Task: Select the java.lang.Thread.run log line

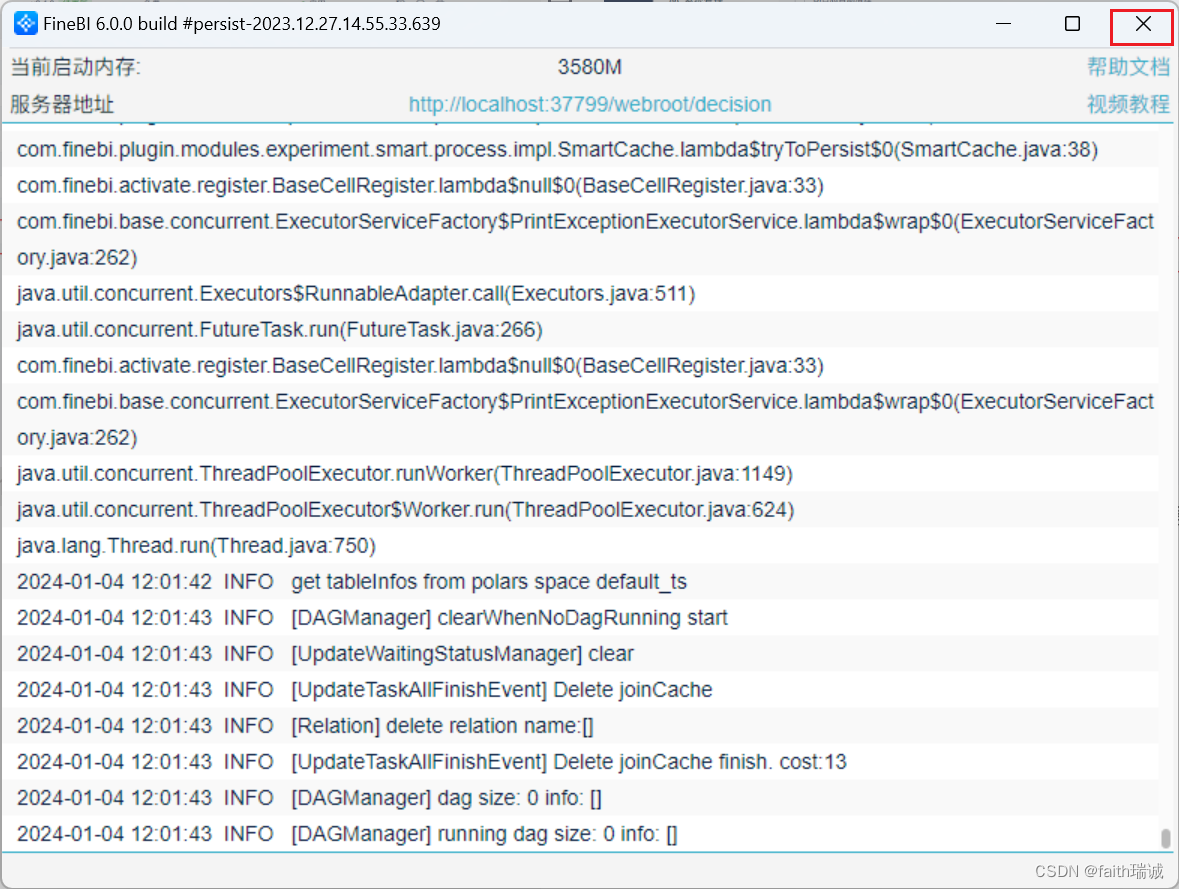Action: 196,546
